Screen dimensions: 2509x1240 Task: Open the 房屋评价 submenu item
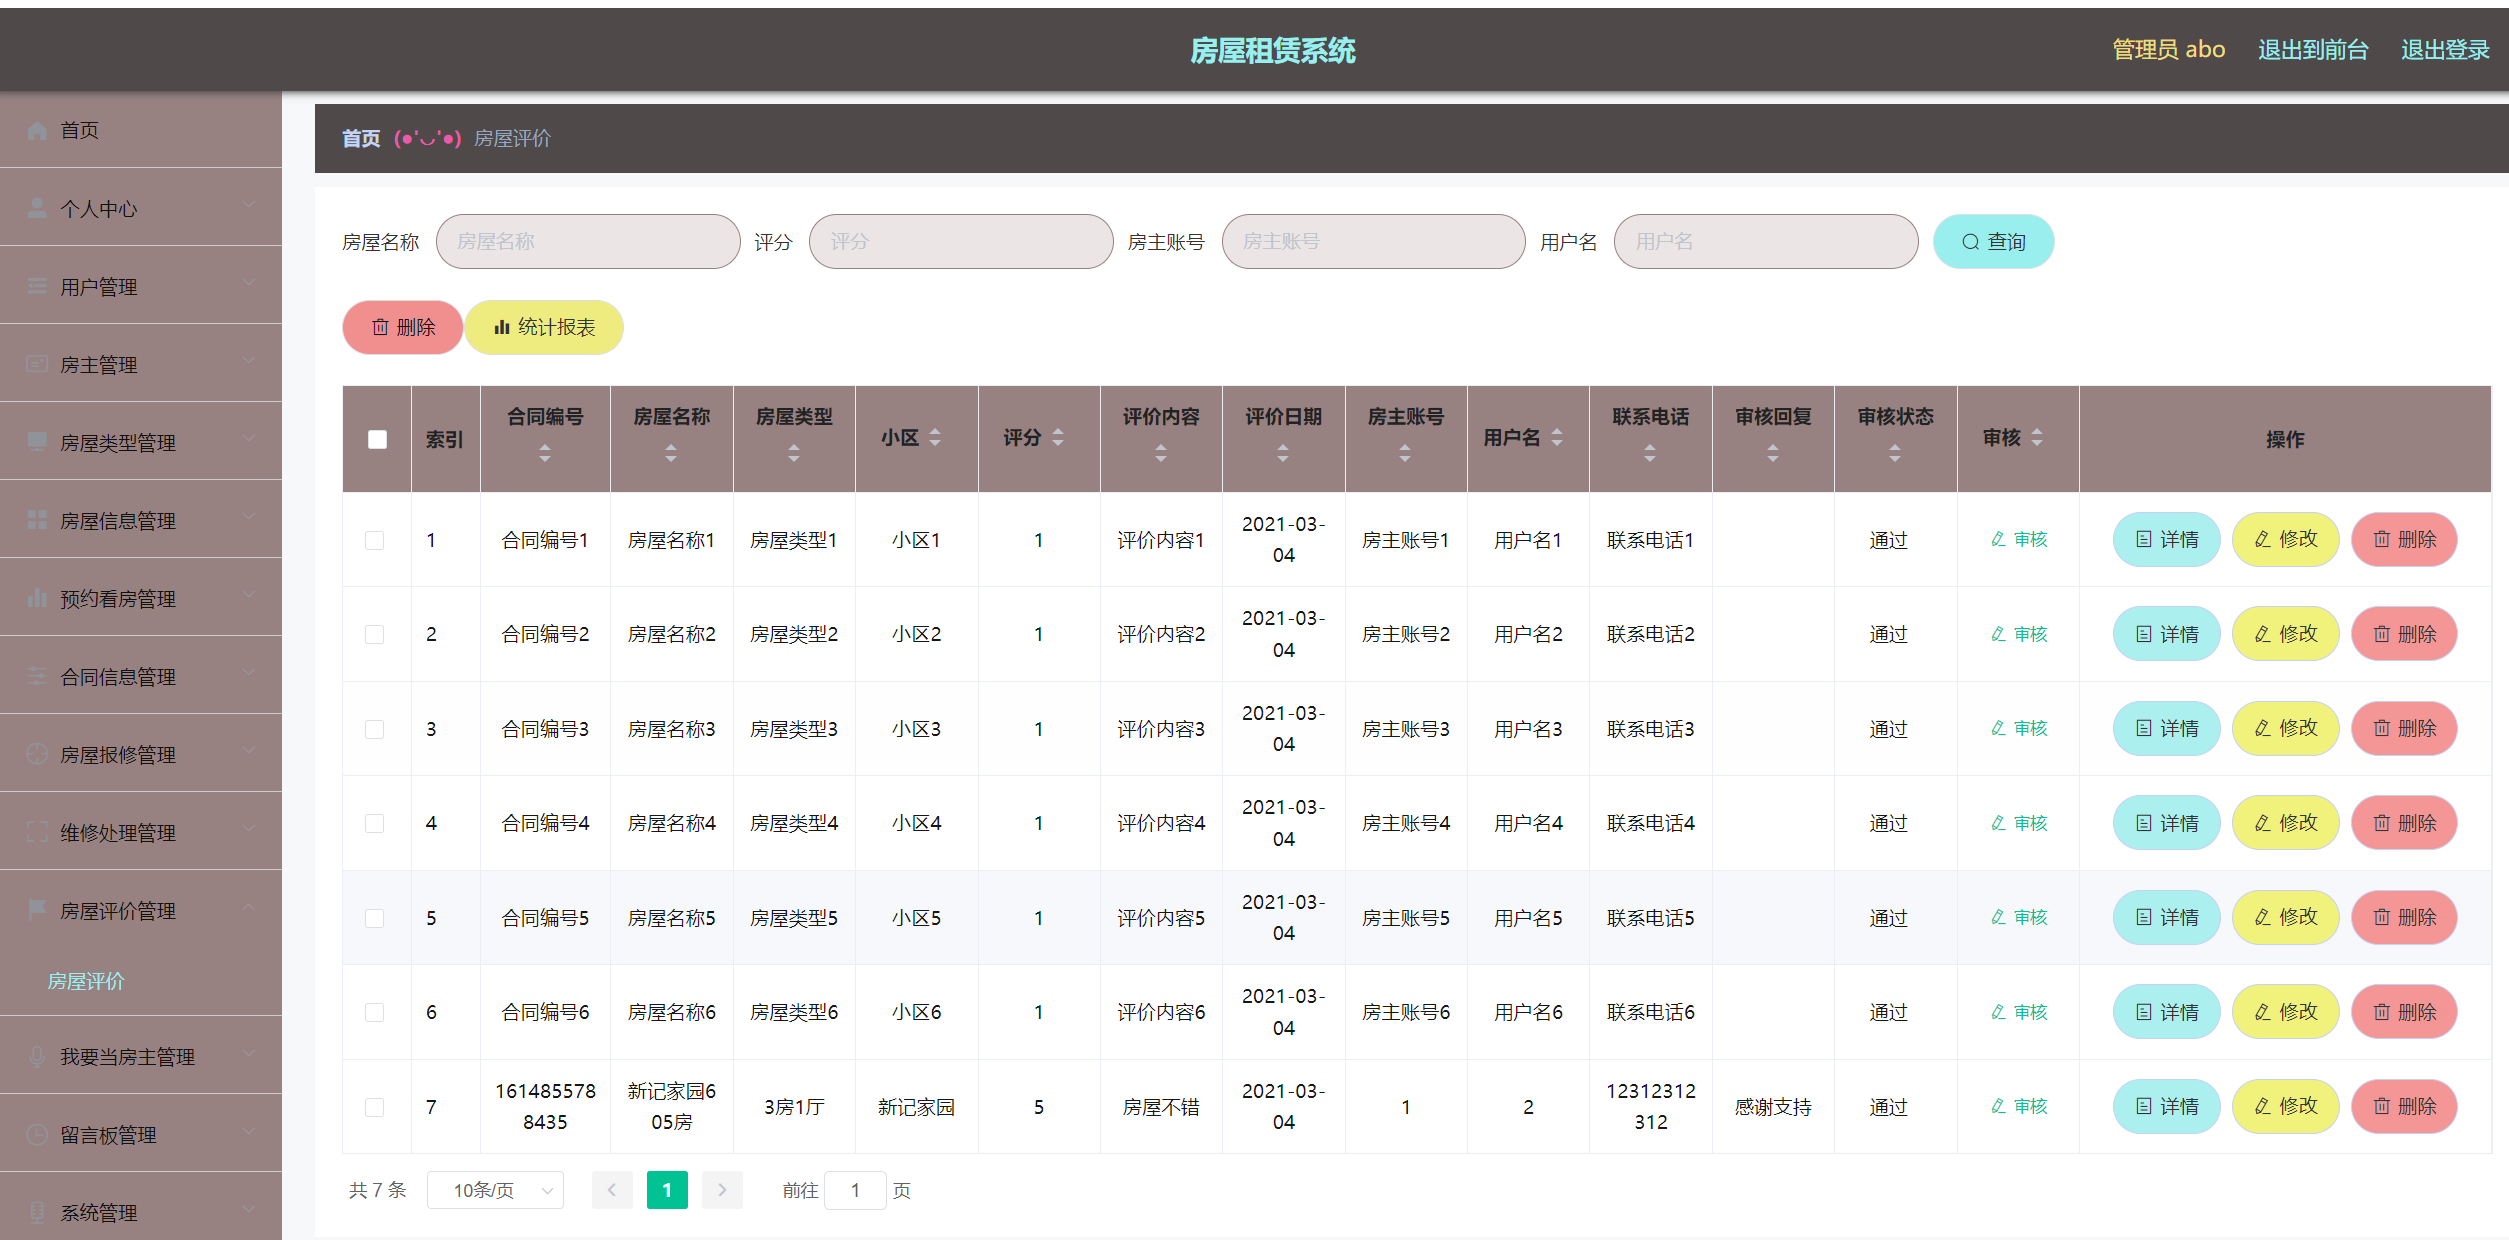click(86, 981)
